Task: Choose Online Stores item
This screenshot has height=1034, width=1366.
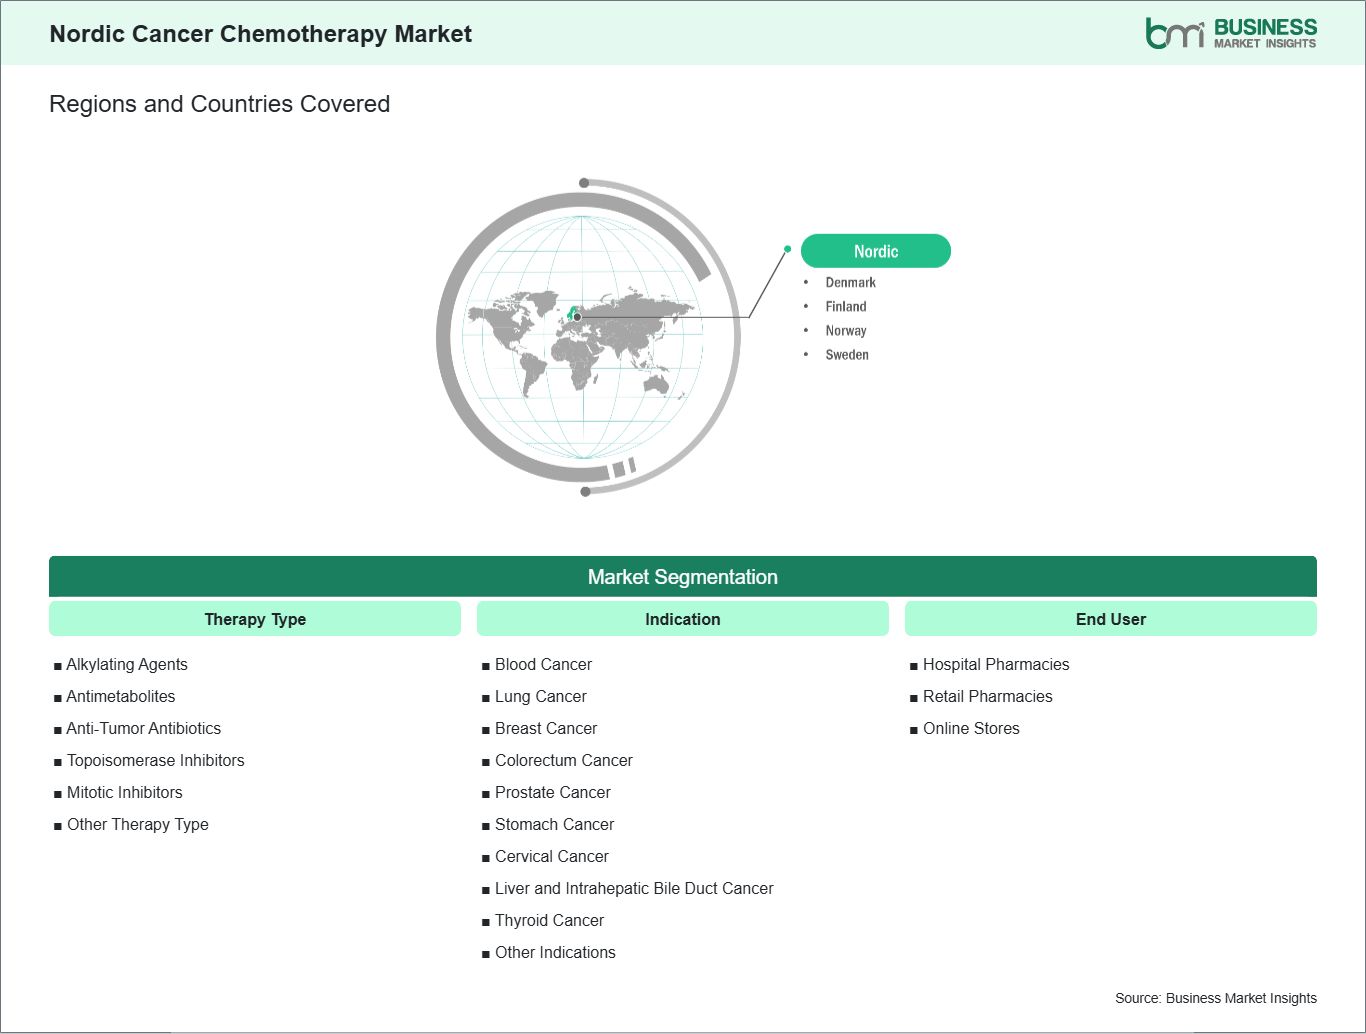Action: 970,729
